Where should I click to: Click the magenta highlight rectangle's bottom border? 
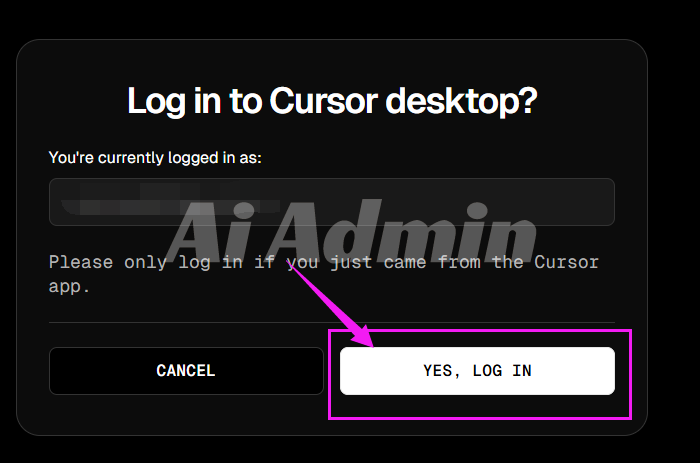tap(480, 418)
